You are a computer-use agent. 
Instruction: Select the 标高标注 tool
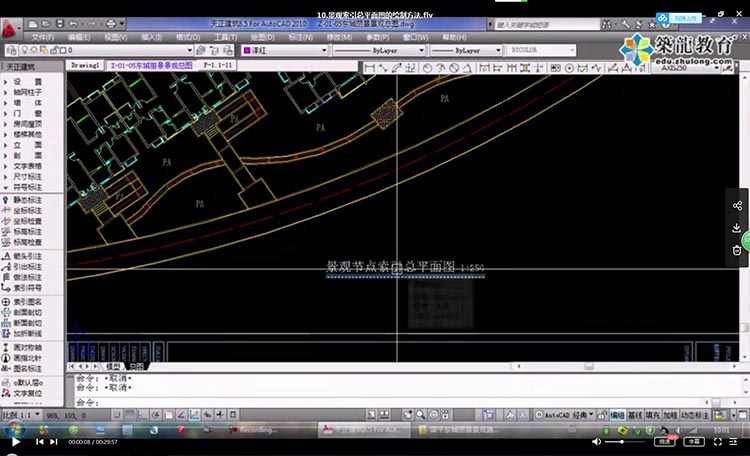coord(27,232)
